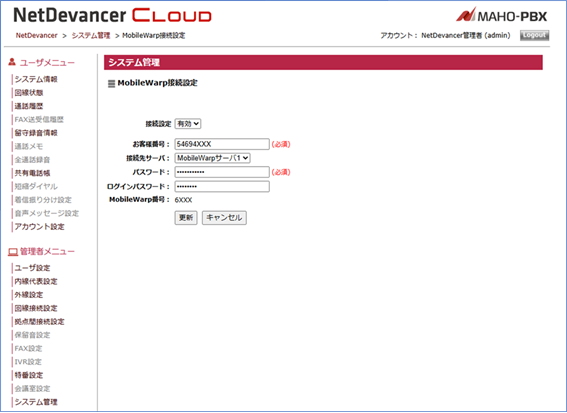
Task: Click the MAHO-PBX logo
Action: [502, 15]
